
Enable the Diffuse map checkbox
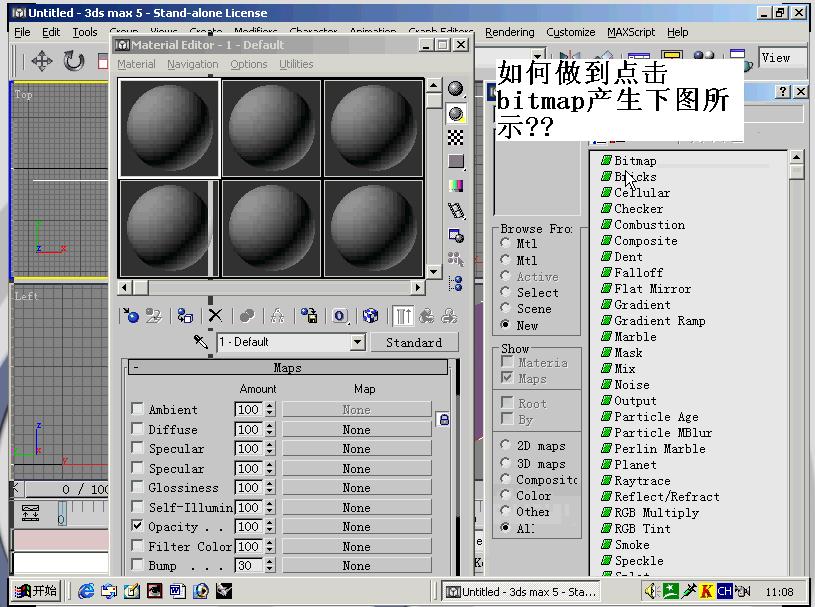(x=137, y=428)
